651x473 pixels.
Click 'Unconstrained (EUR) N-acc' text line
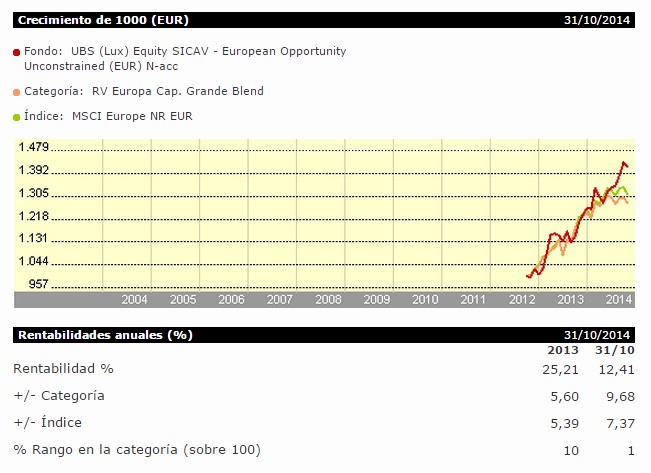coord(101,66)
